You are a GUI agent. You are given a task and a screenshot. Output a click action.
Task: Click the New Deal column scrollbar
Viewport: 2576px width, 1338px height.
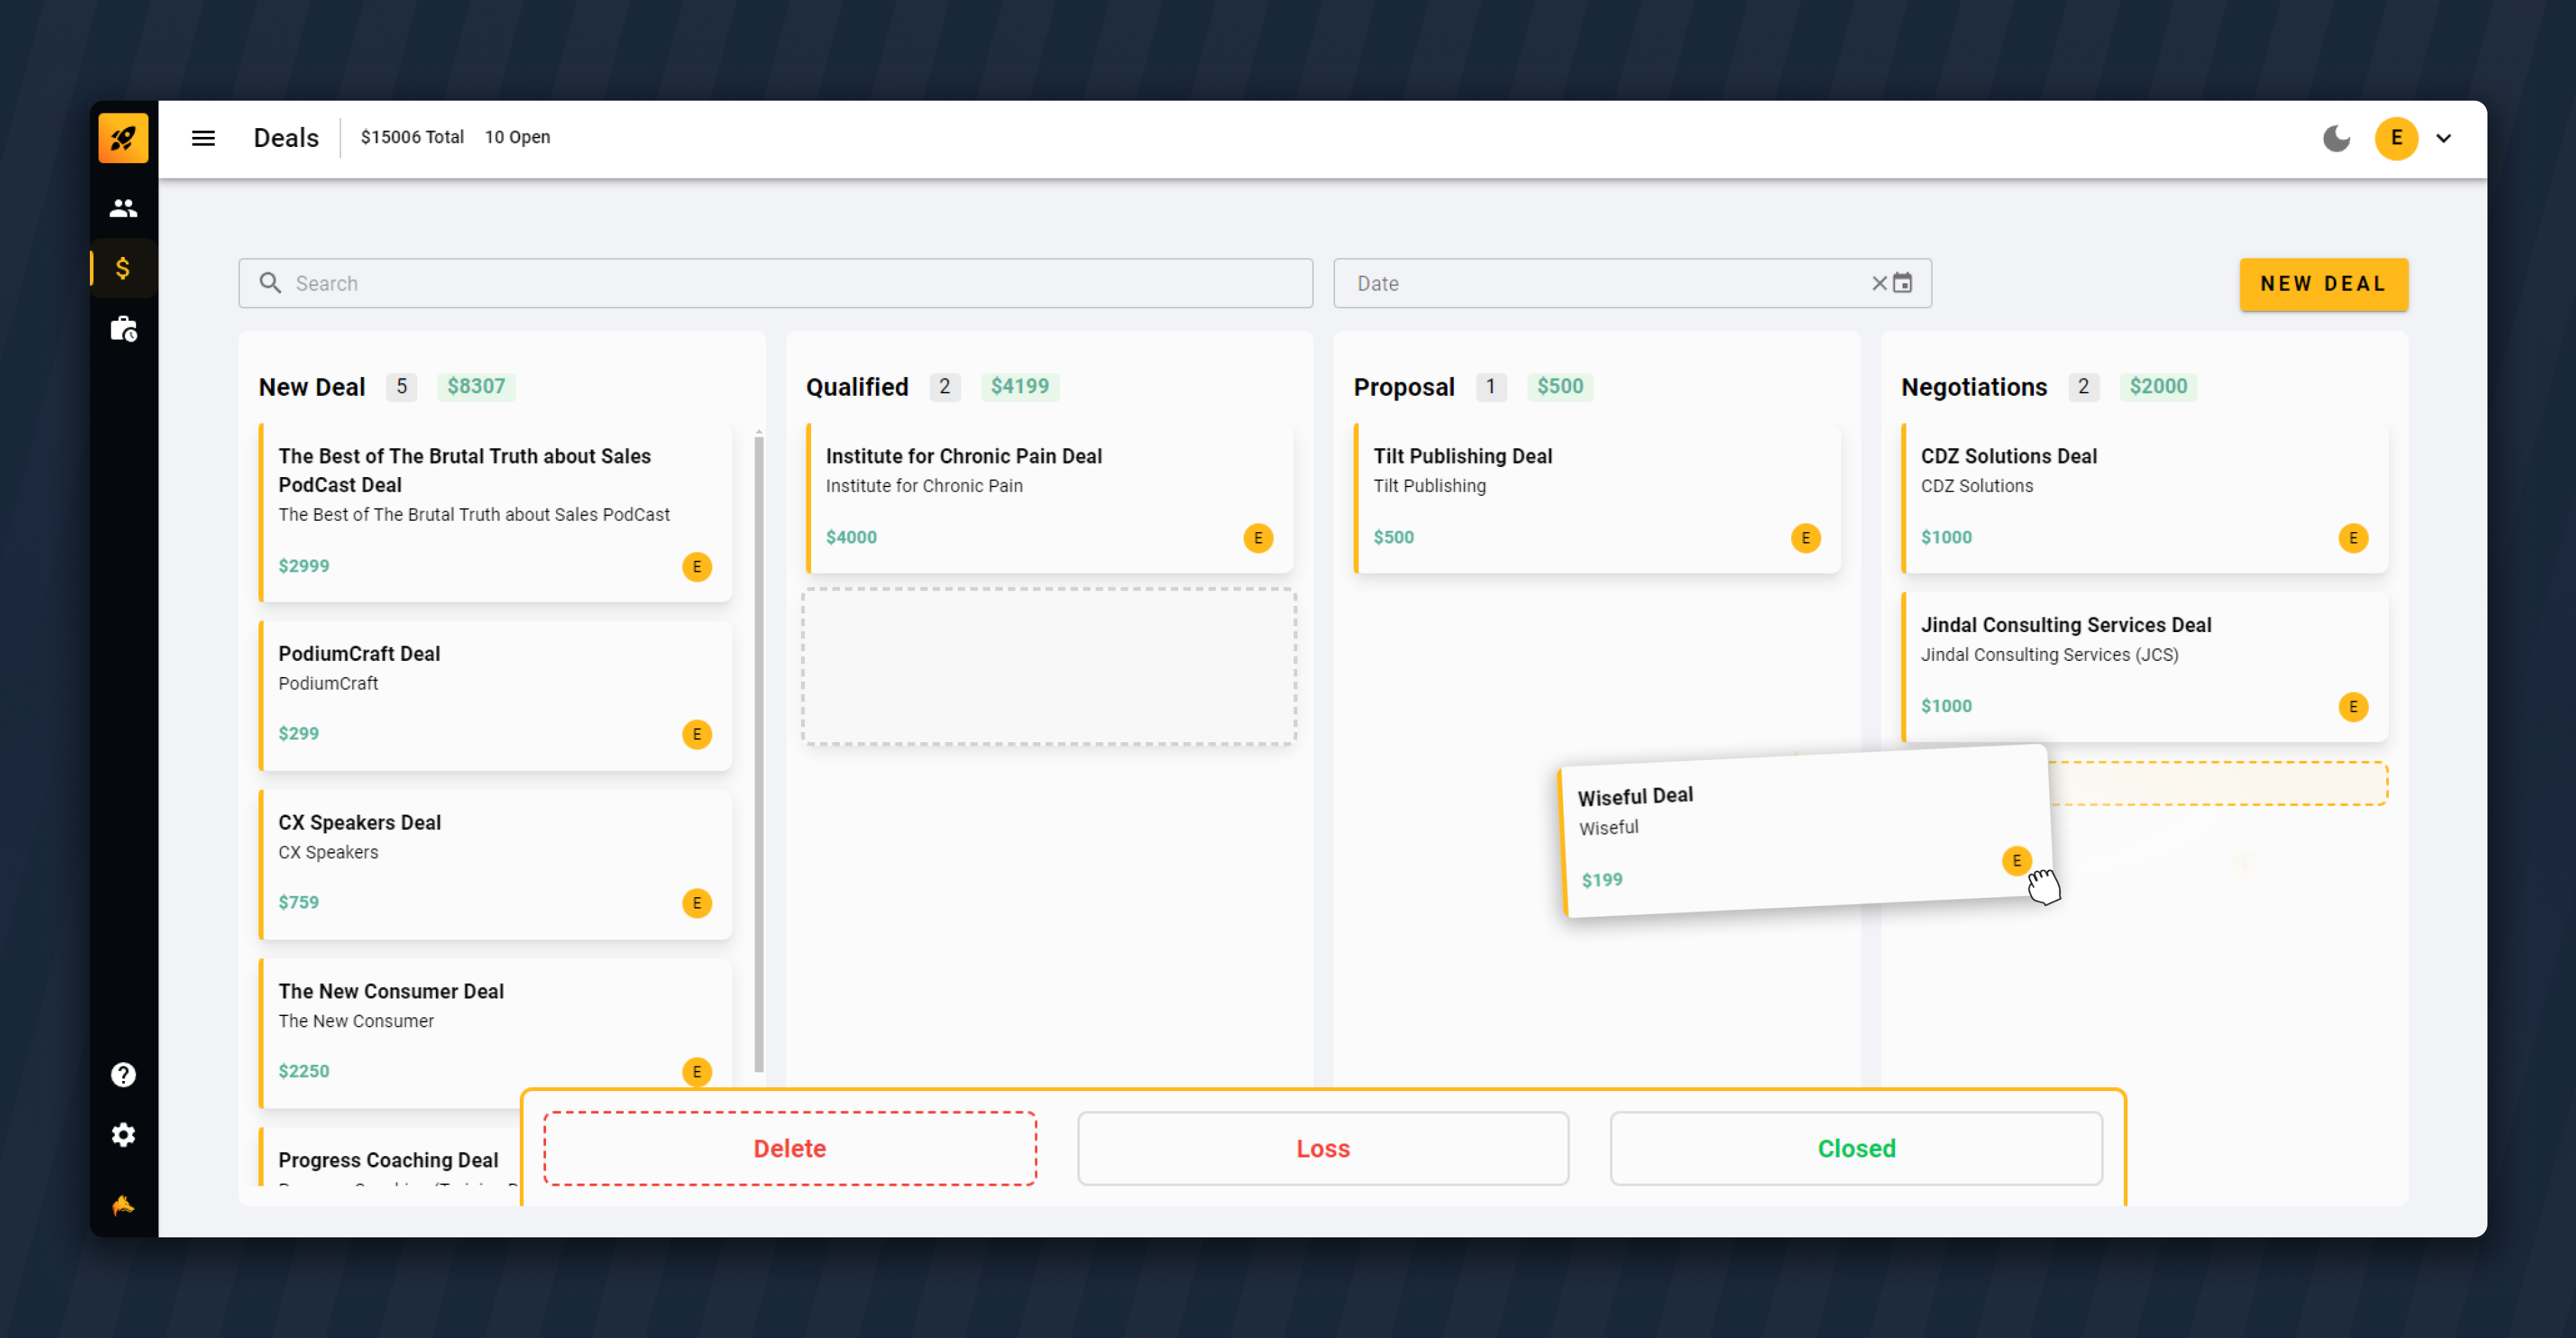click(759, 755)
